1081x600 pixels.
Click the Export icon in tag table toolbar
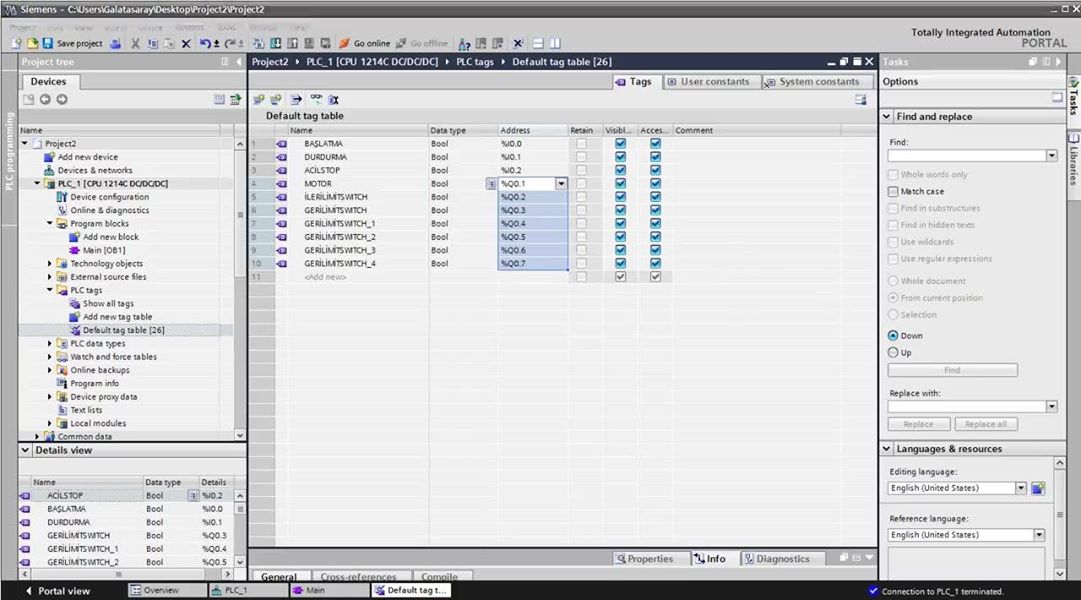tap(296, 99)
